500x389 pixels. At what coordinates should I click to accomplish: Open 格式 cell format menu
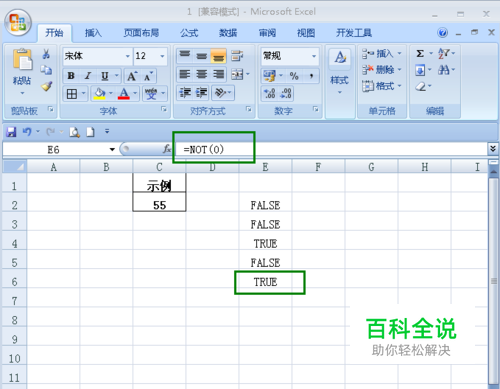pos(382,86)
